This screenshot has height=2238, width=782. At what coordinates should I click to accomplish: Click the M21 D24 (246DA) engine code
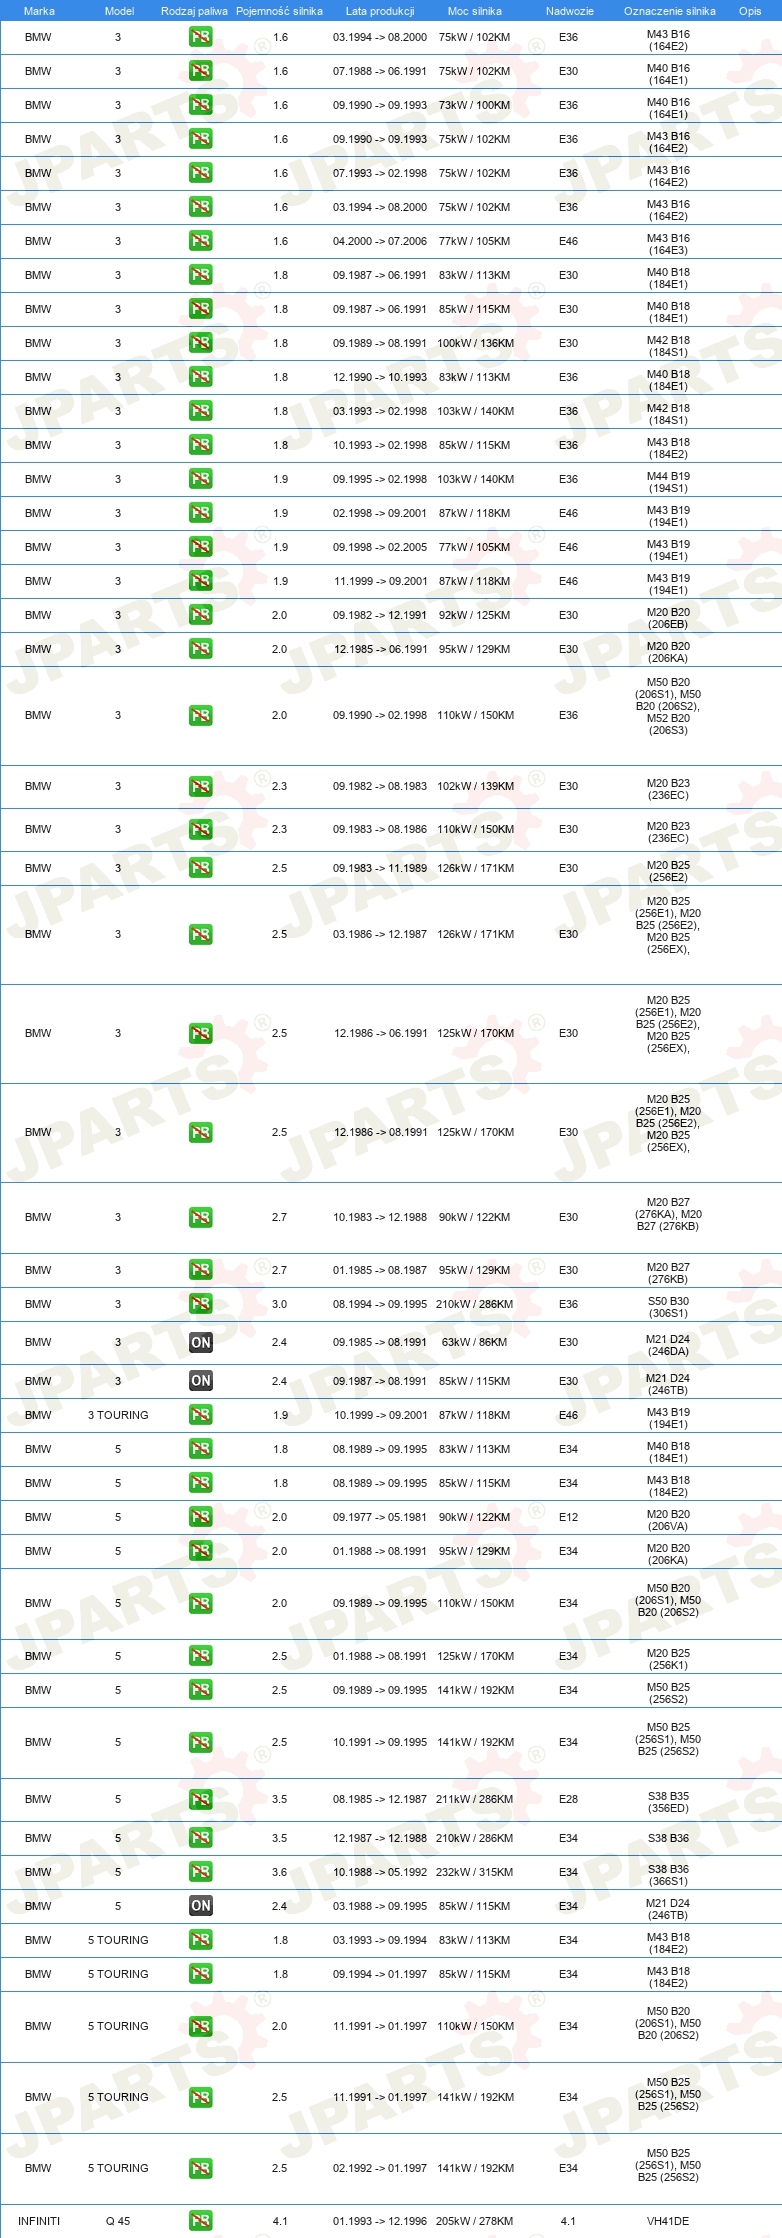[x=668, y=1345]
